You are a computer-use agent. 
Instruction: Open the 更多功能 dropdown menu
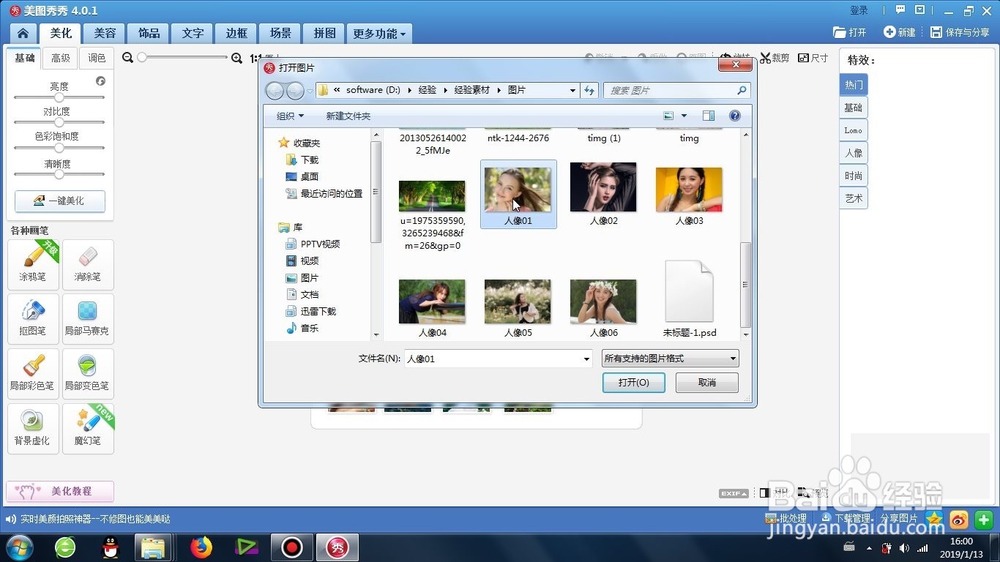pos(379,33)
